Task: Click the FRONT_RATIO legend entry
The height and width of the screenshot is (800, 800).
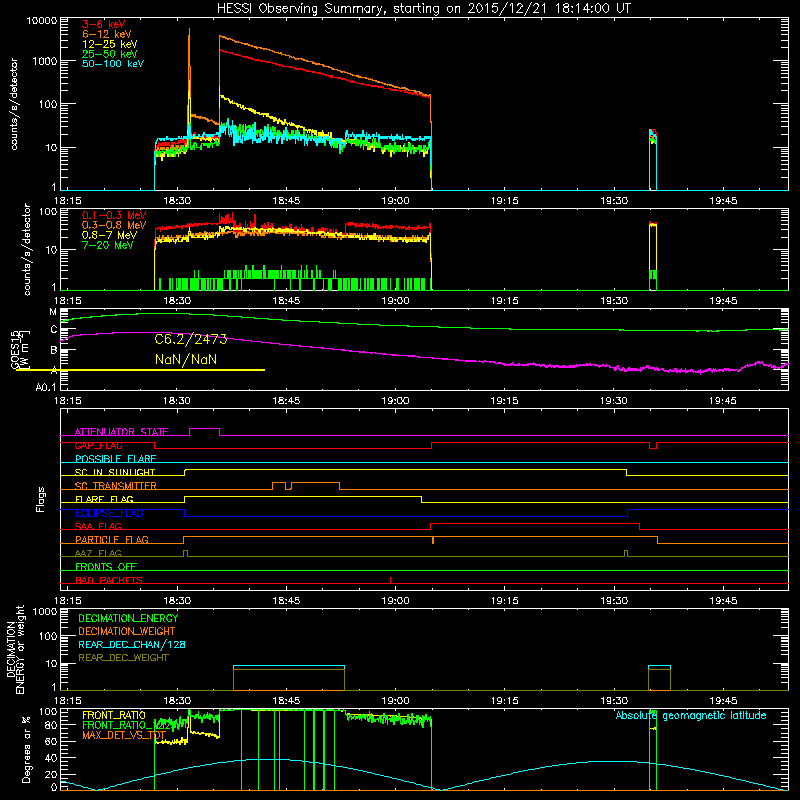Action: coord(114,715)
